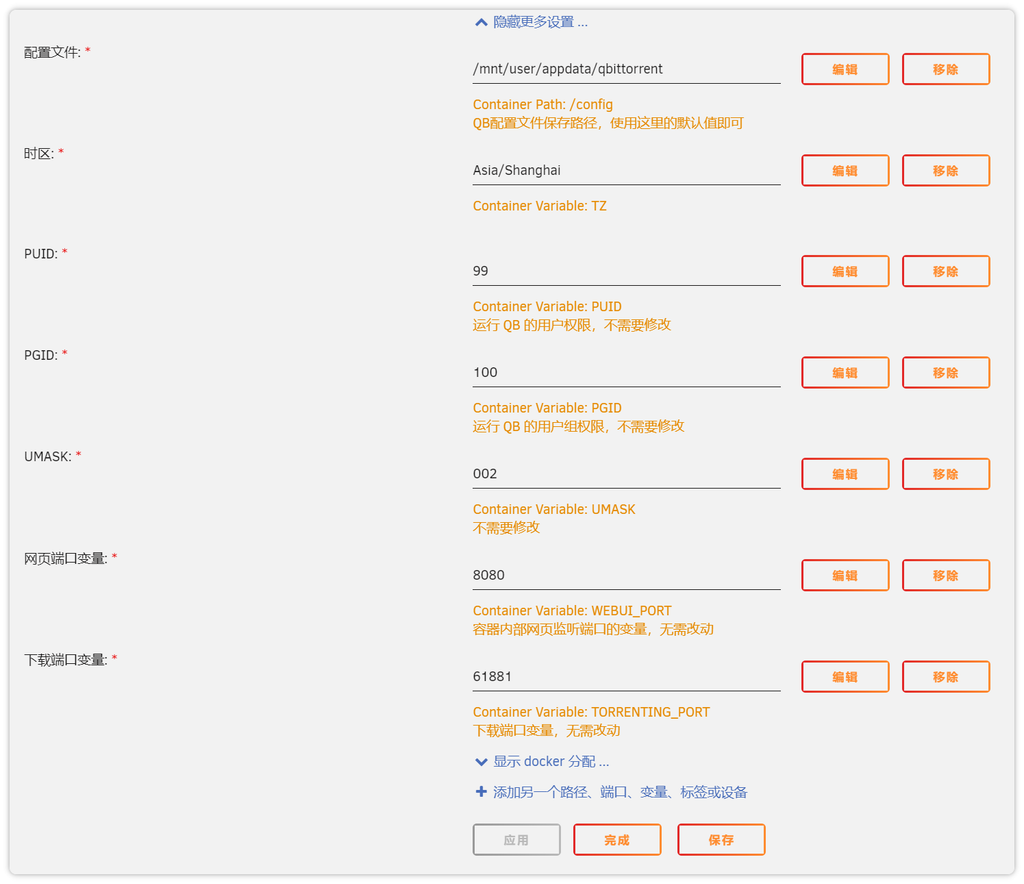
Task: Click plus icon to add another path
Action: click(x=481, y=792)
